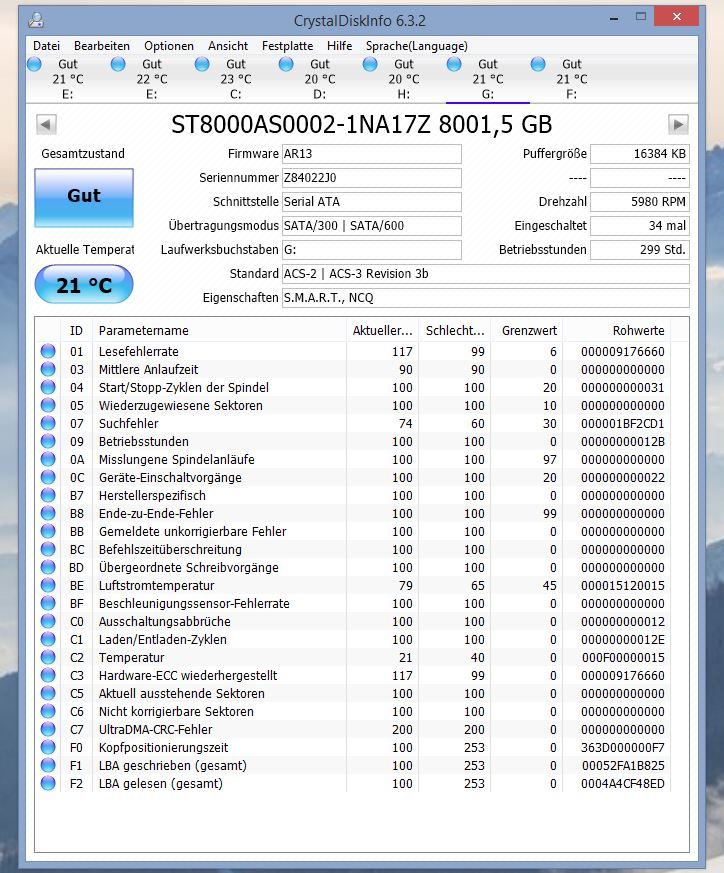Image resolution: width=724 pixels, height=873 pixels.
Task: Open the Ansicht menu
Action: coord(228,46)
